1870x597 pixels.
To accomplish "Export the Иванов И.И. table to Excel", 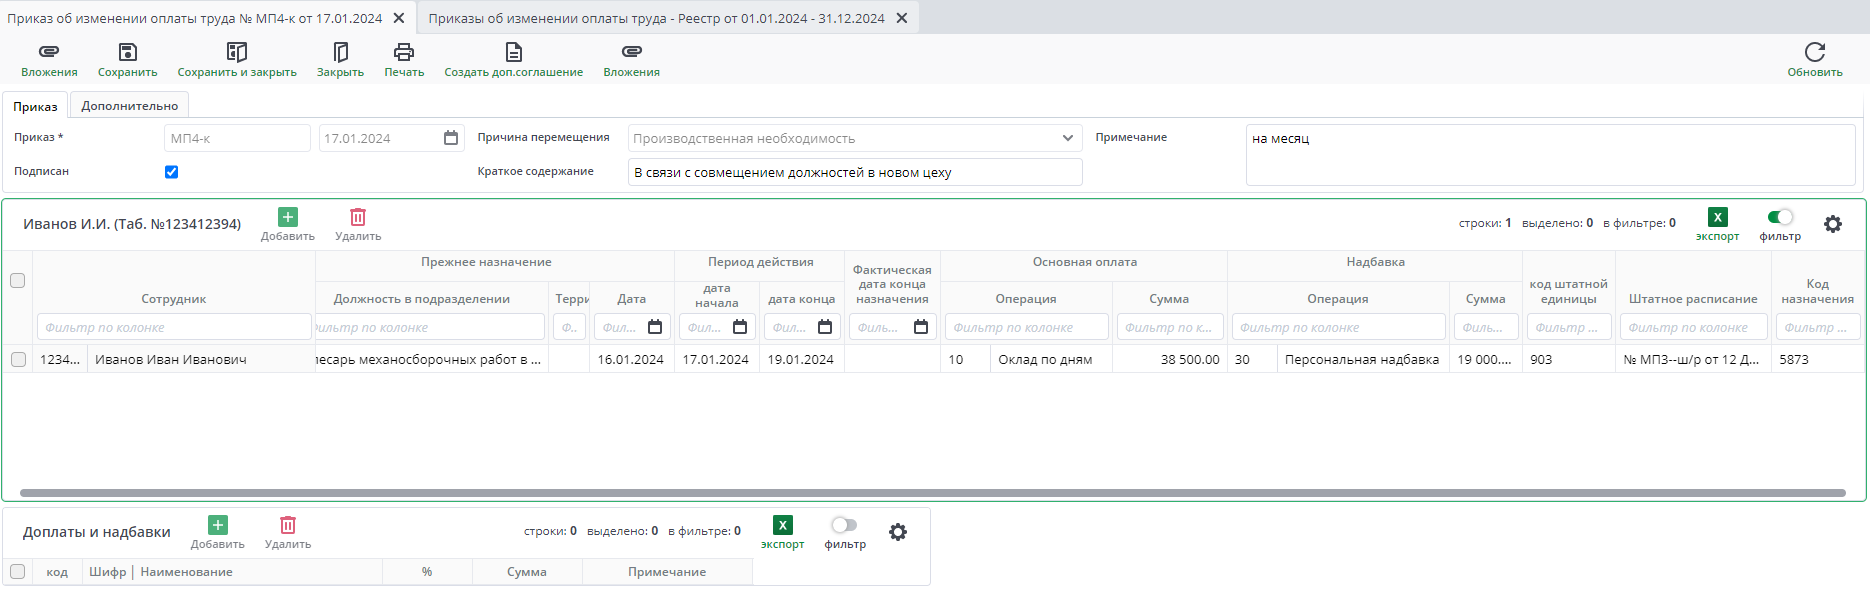I will point(1717,218).
